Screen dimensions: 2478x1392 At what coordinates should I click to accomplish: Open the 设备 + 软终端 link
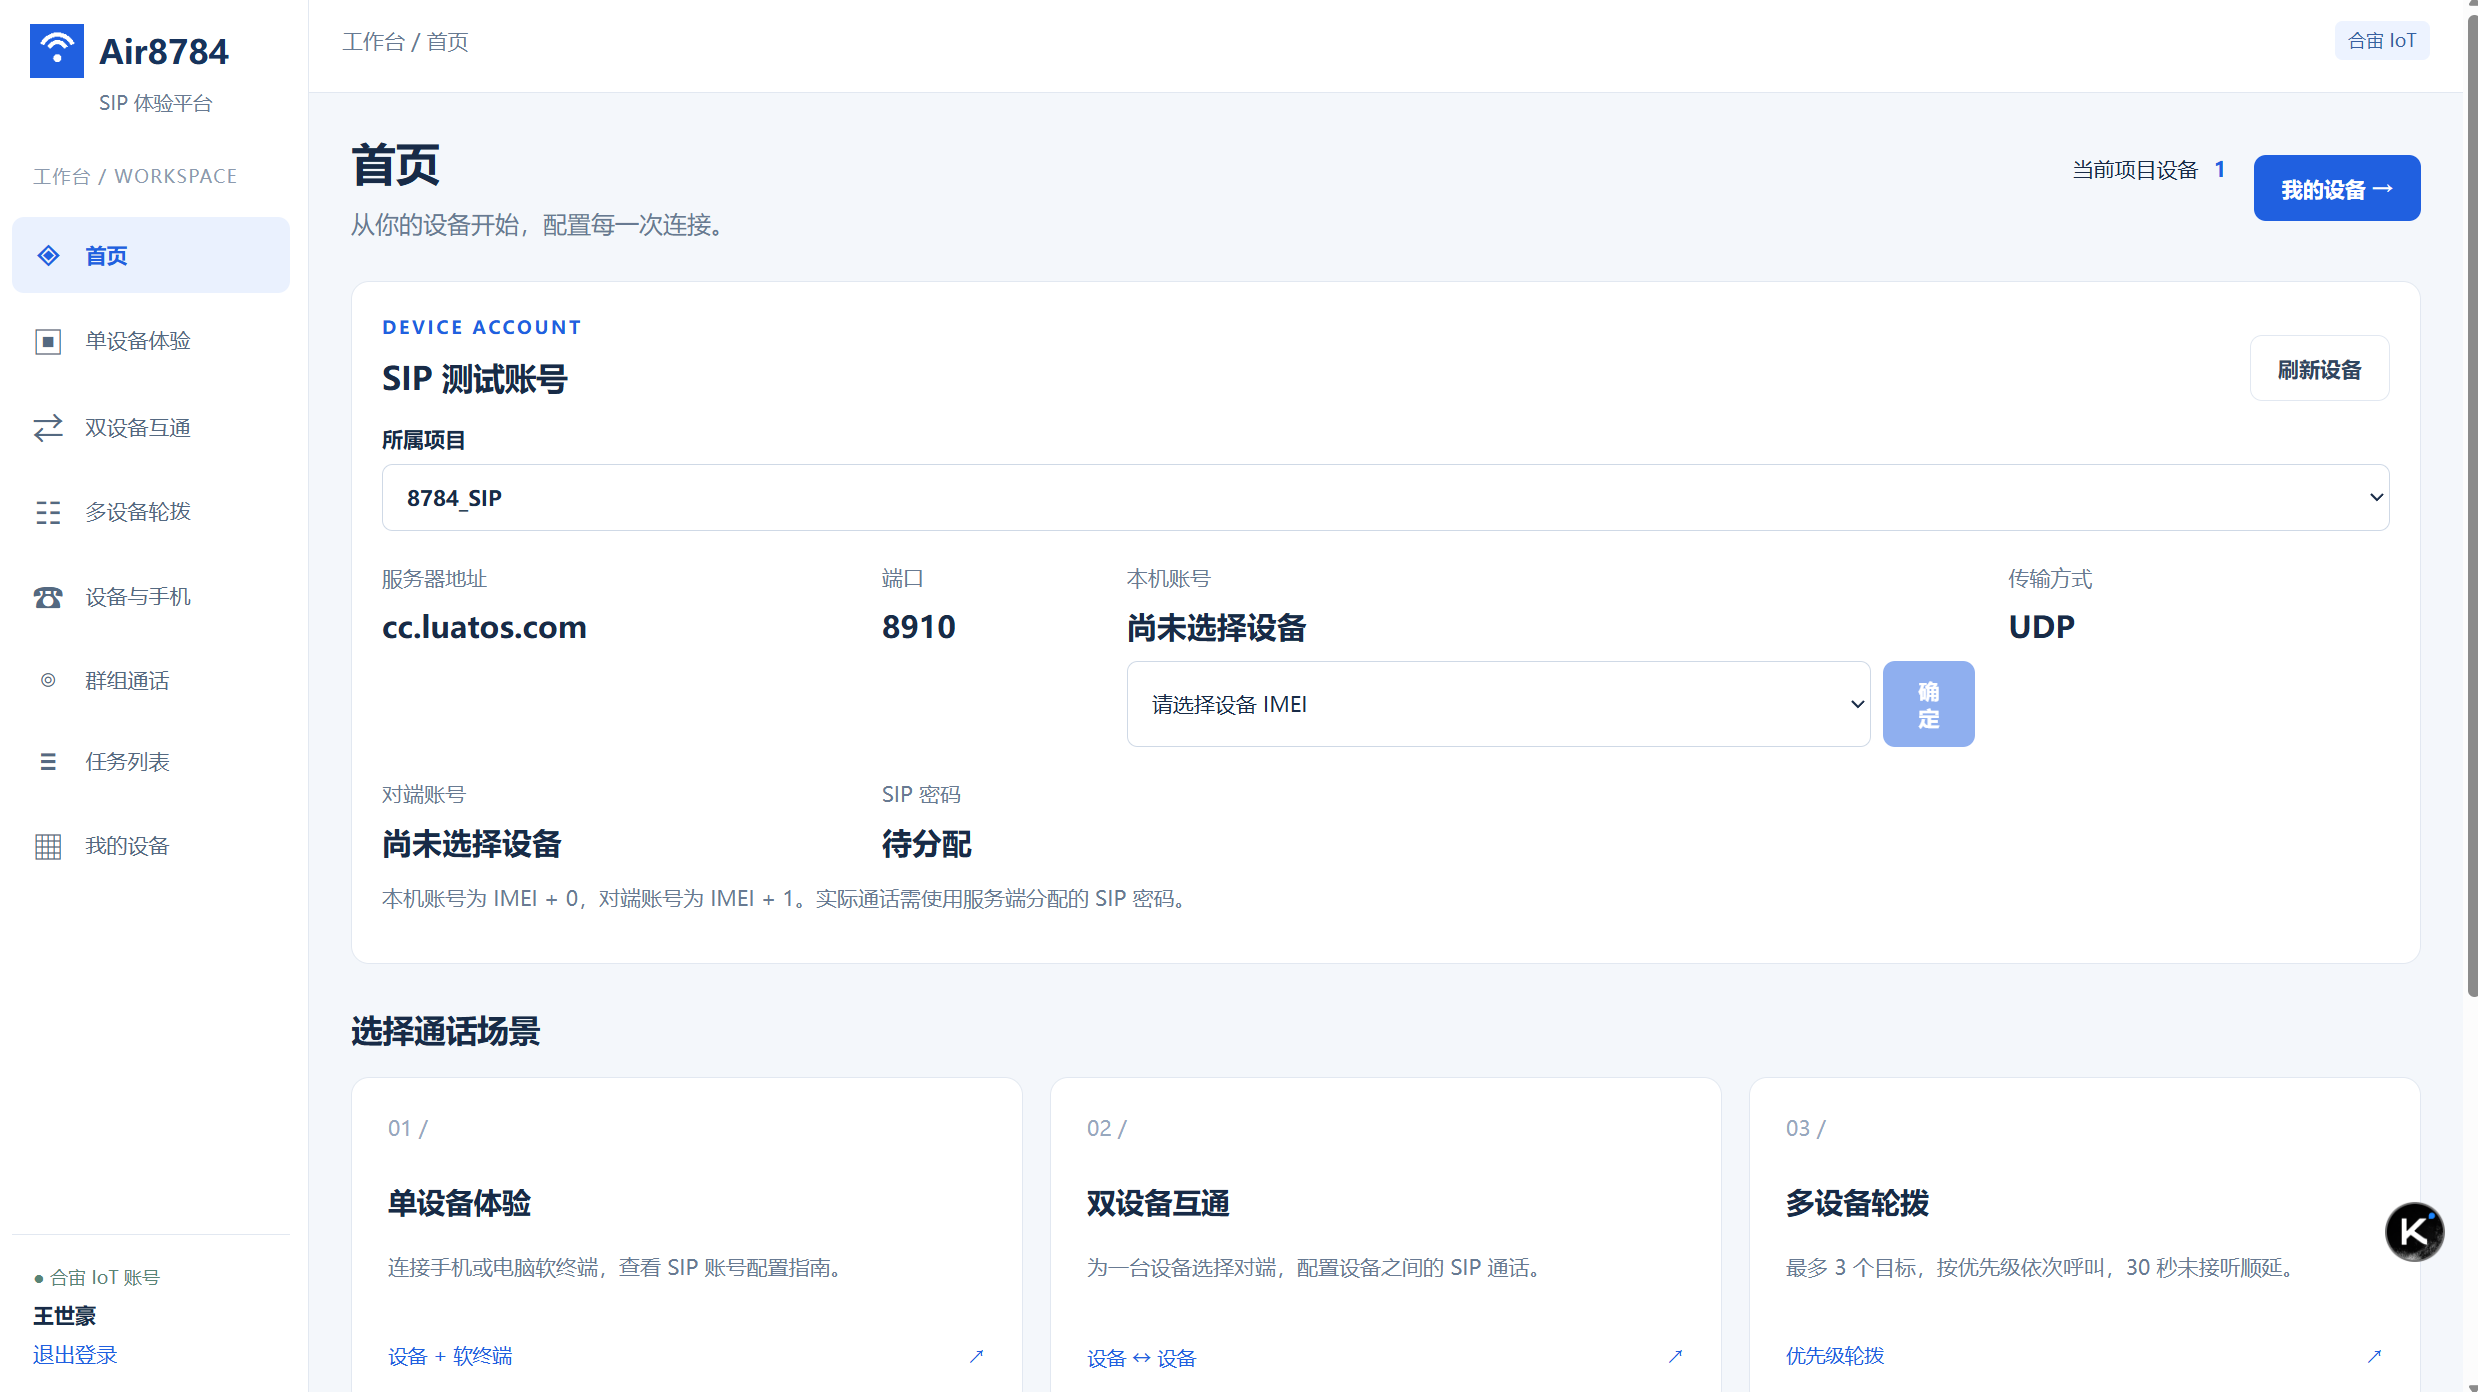[x=450, y=1356]
